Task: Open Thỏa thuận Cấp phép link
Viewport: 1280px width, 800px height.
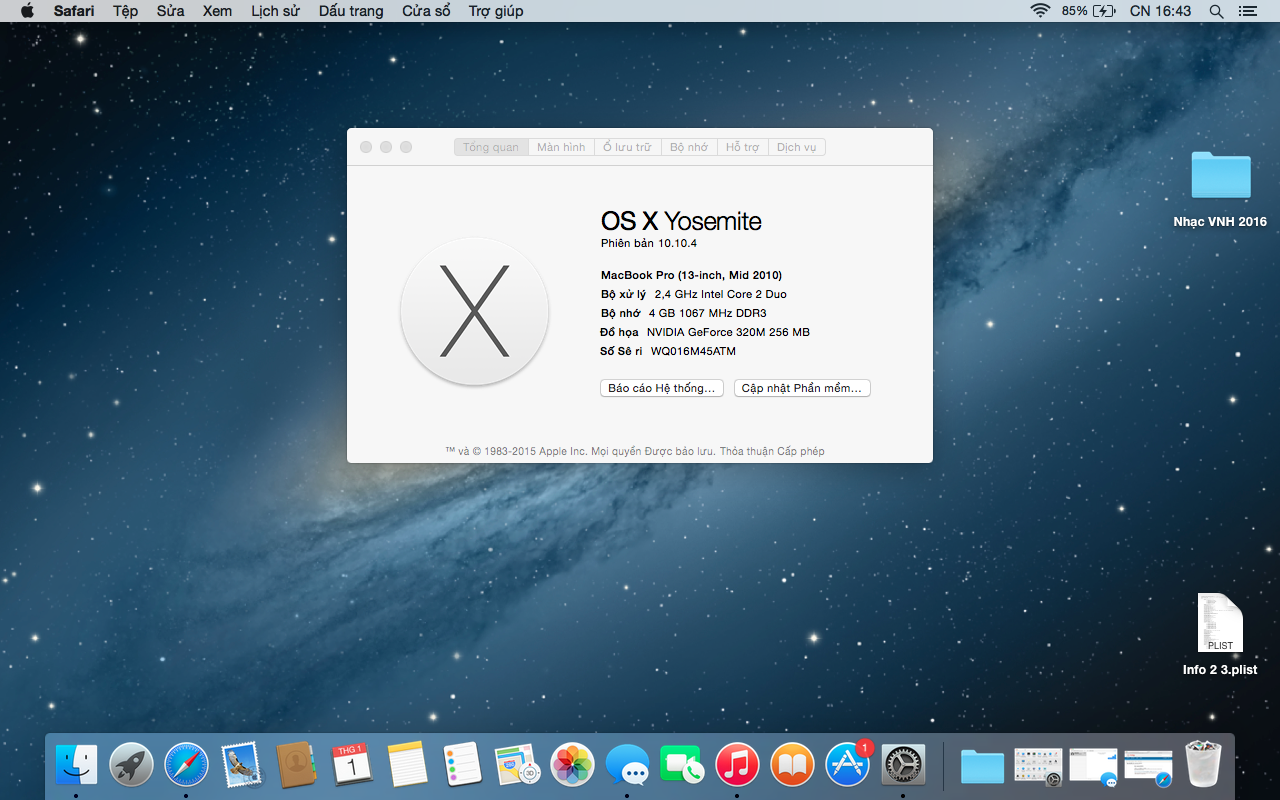Action: pos(772,451)
